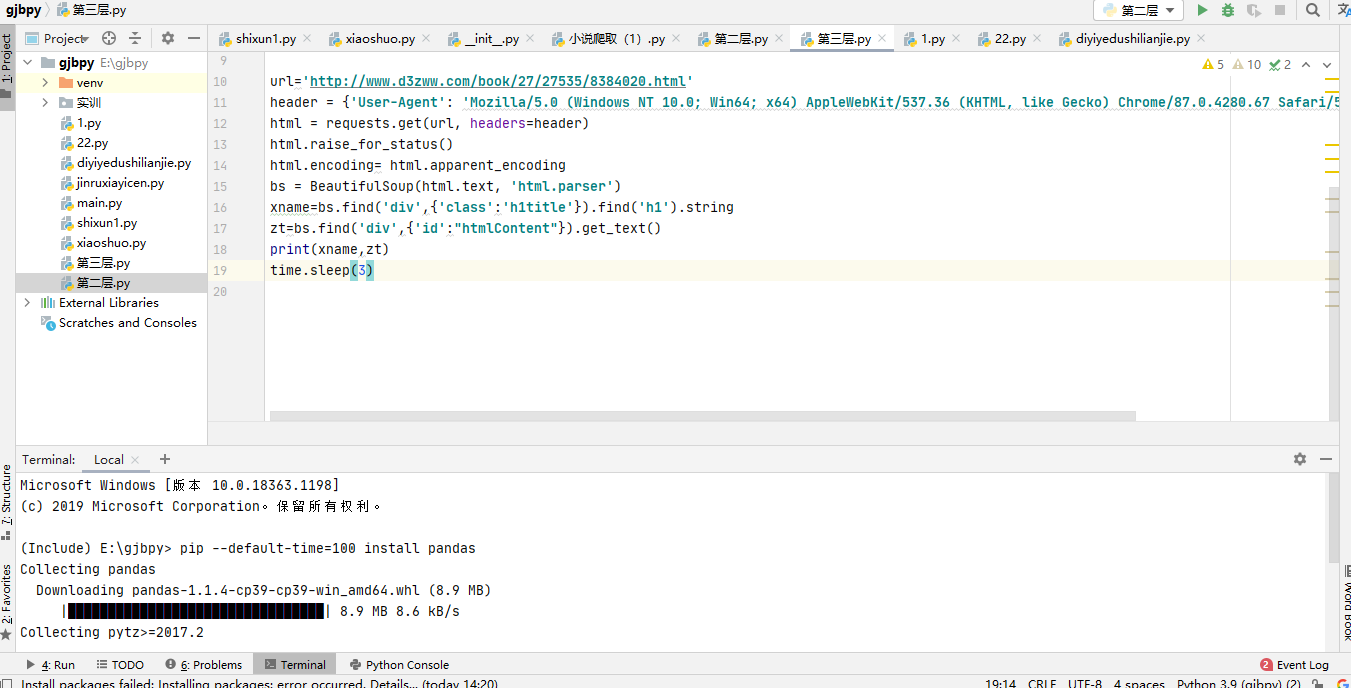This screenshot has width=1351, height=688.
Task: Open the TODO tool window
Action: tap(120, 665)
